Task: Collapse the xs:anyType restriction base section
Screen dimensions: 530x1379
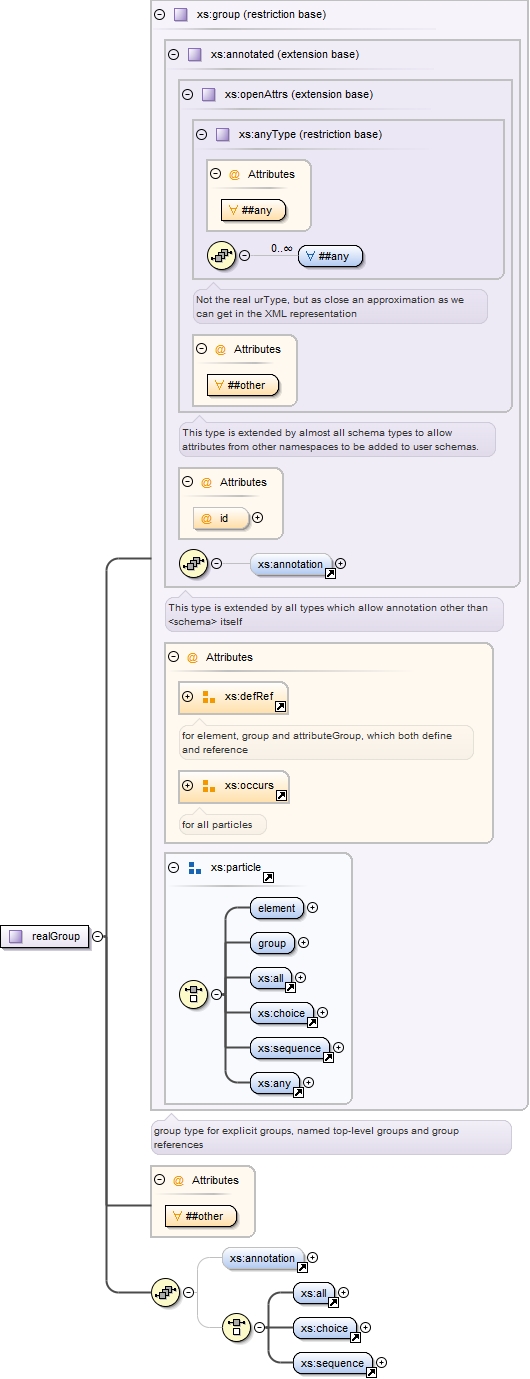Action: click(x=201, y=134)
